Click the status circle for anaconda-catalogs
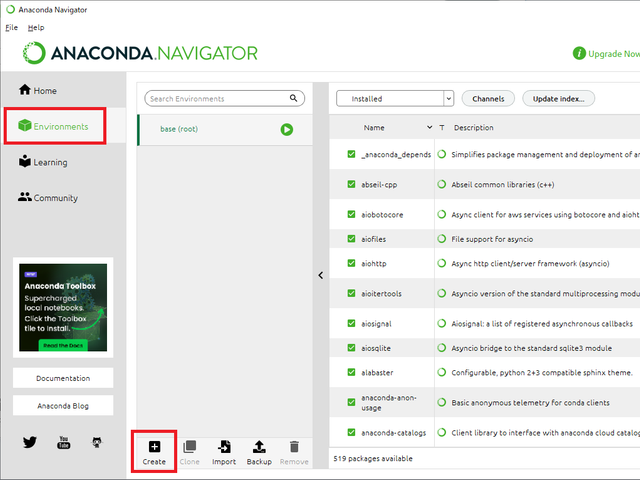 (x=442, y=432)
